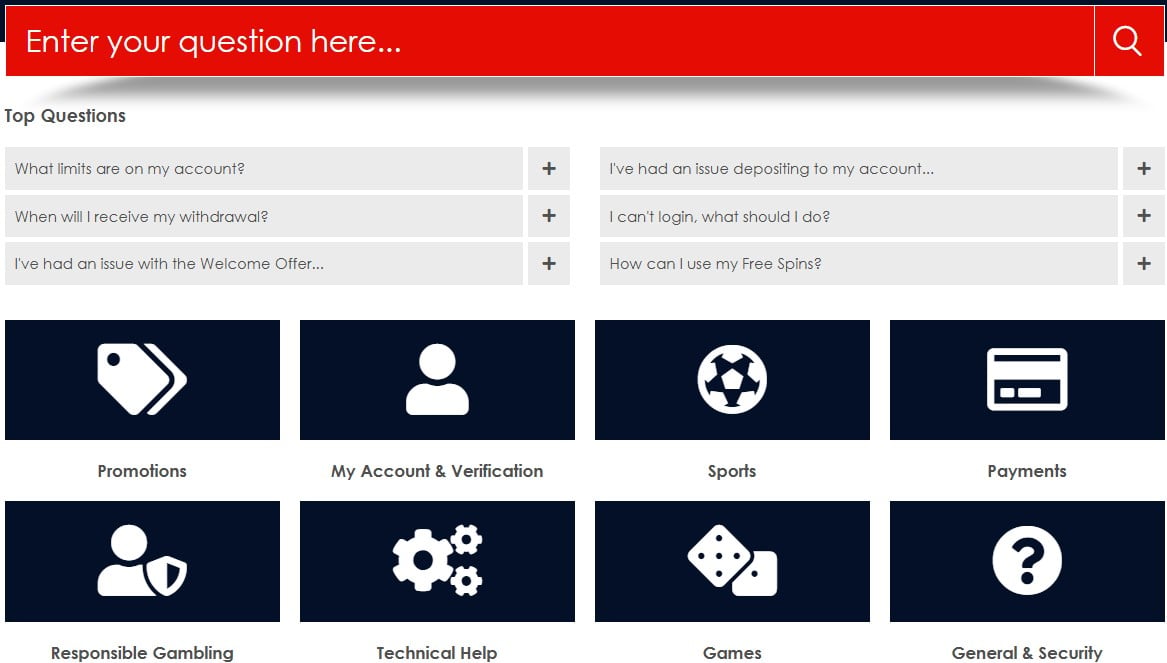The image size is (1167, 663).
Task: Open 'I've had an issue depositing to my account' question
Action: click(x=859, y=168)
